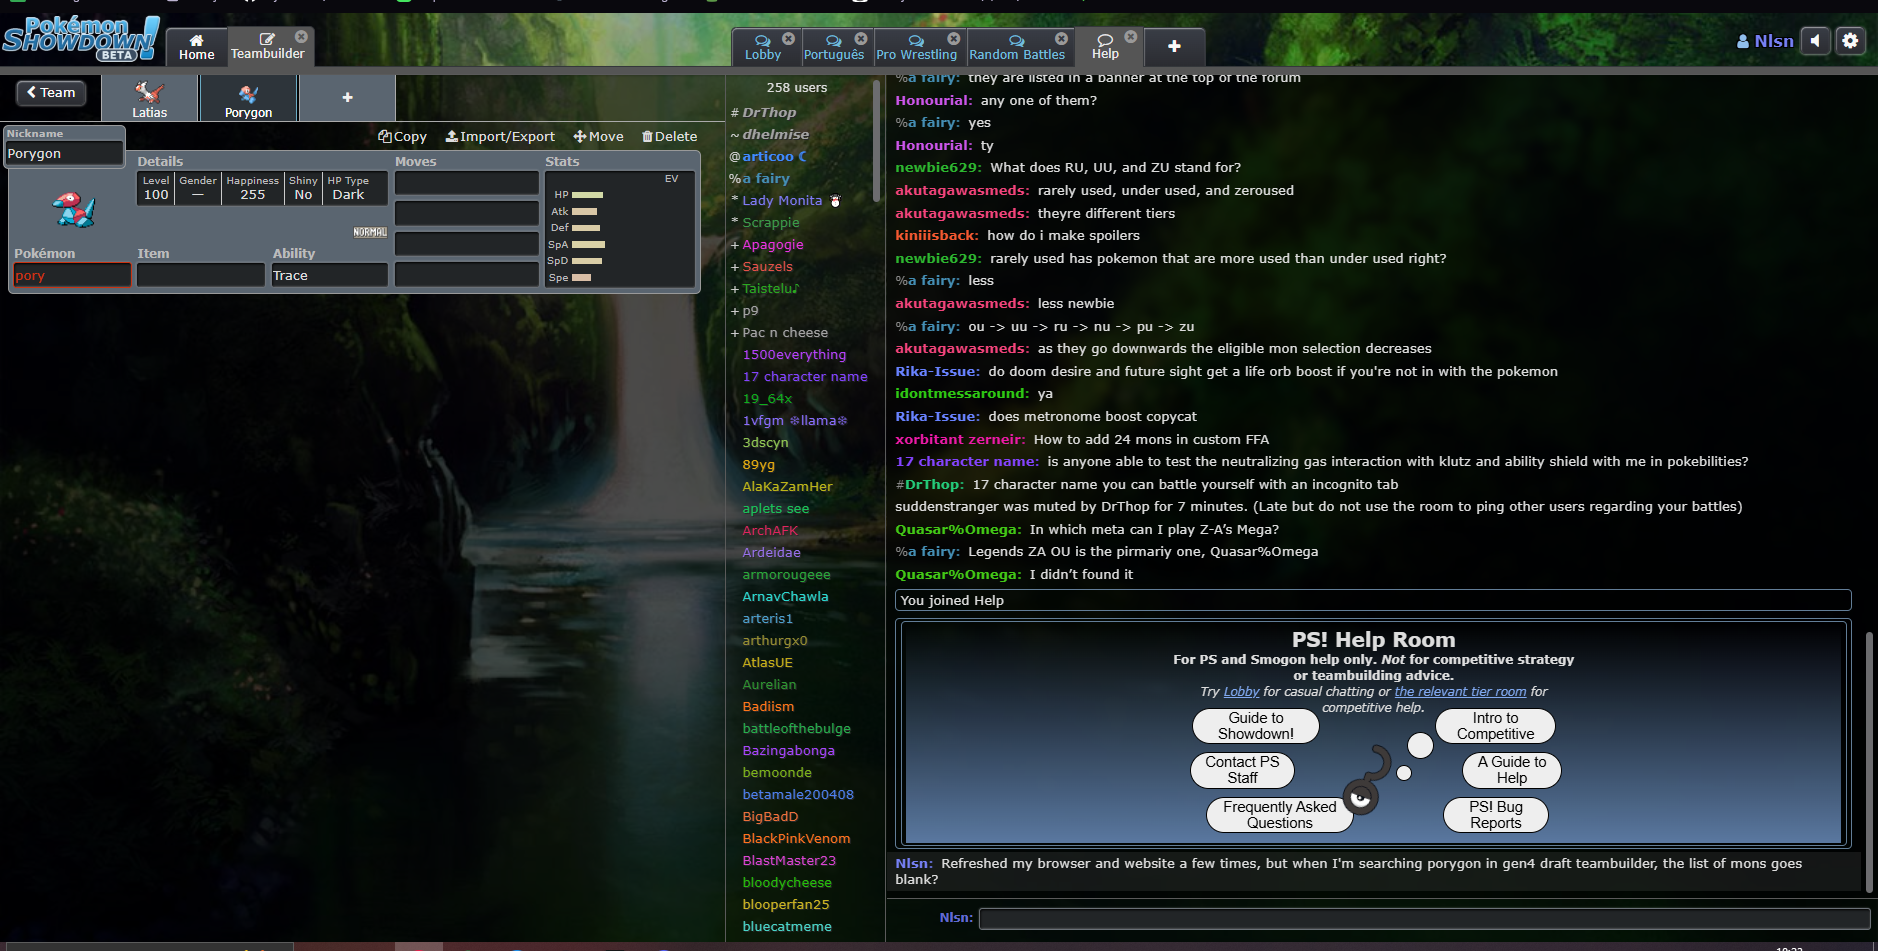Open the join room plus tab
The height and width of the screenshot is (951, 1878).
coord(1174,46)
